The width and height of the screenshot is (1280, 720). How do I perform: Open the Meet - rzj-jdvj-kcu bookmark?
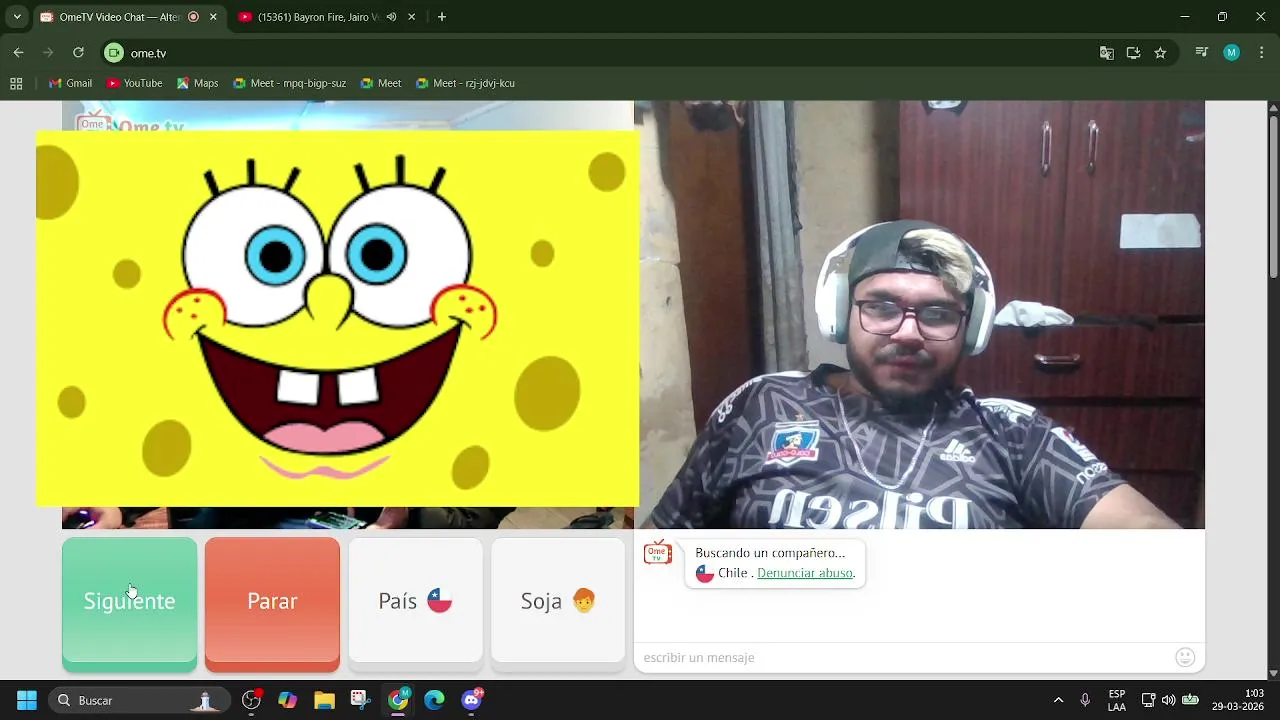tap(465, 83)
